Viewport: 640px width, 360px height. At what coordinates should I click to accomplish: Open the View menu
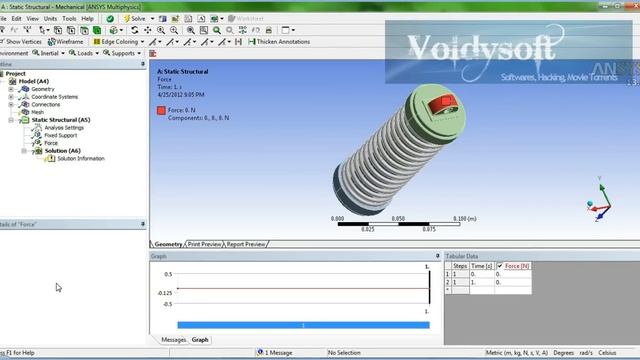coord(32,19)
